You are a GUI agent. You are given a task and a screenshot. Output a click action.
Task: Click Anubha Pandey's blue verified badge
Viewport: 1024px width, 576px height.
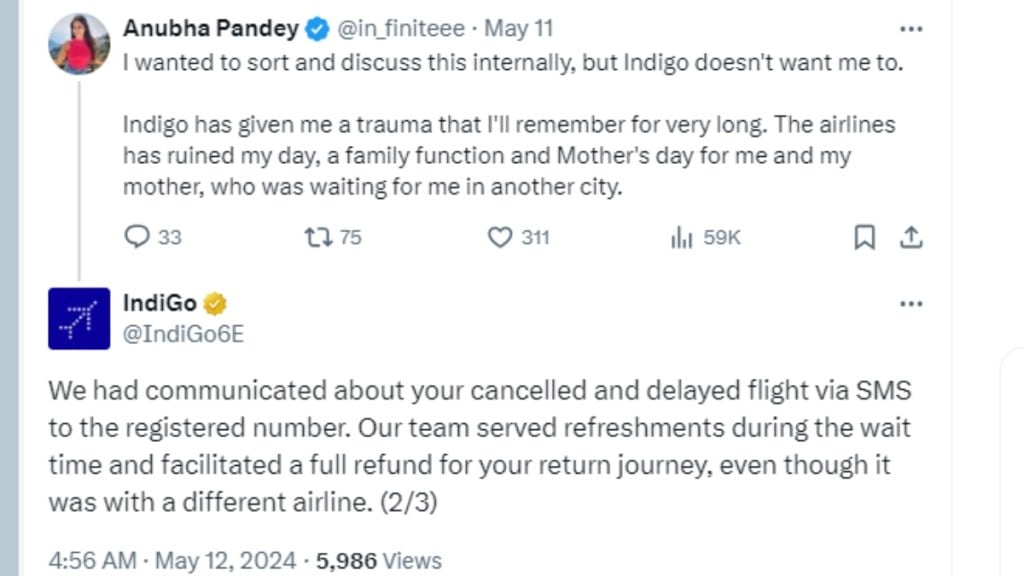(x=316, y=29)
